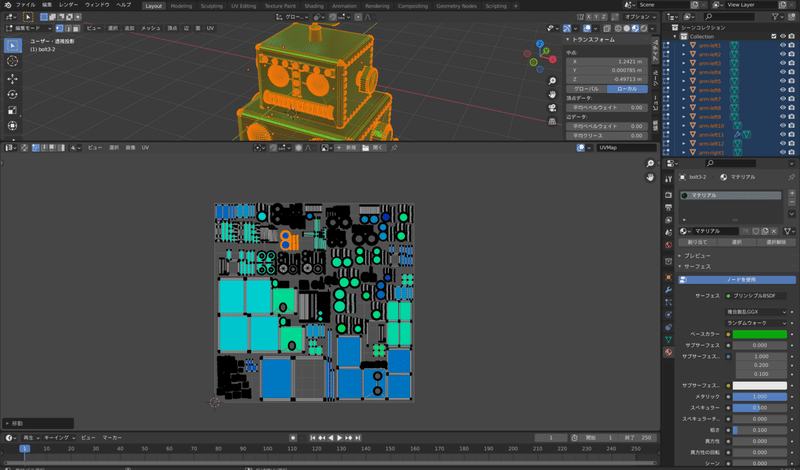Click the camera view gizmo in viewport
The width and height of the screenshot is (800, 470).
(552, 109)
